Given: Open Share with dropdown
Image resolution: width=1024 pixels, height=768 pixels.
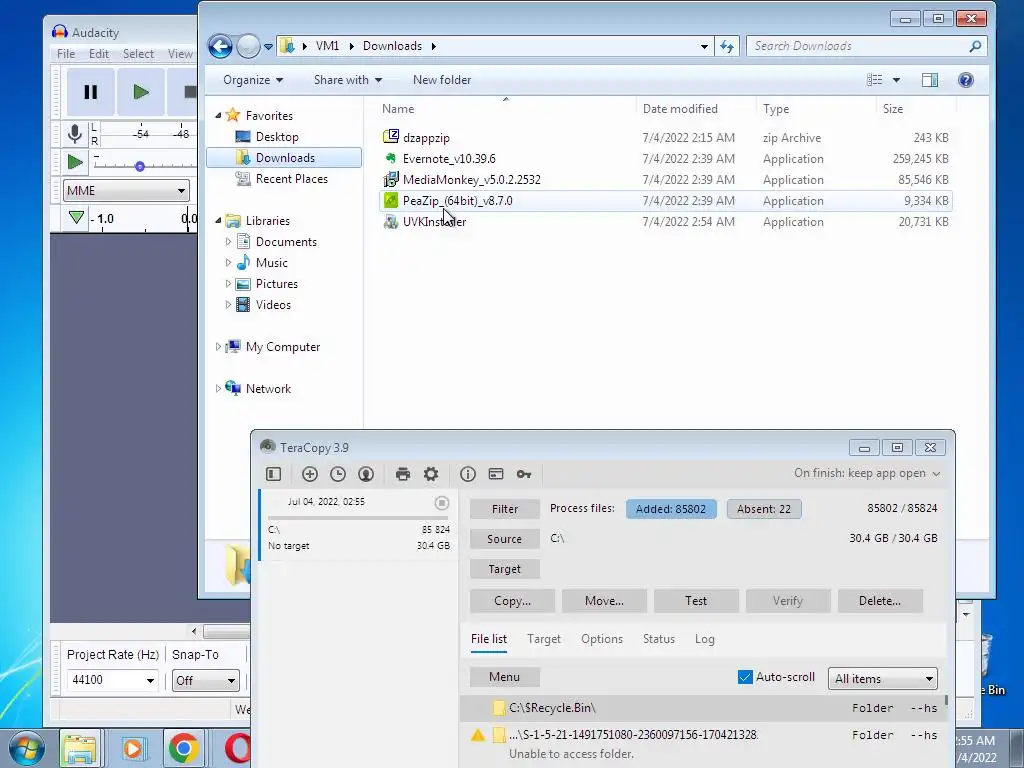Looking at the screenshot, I should (347, 80).
